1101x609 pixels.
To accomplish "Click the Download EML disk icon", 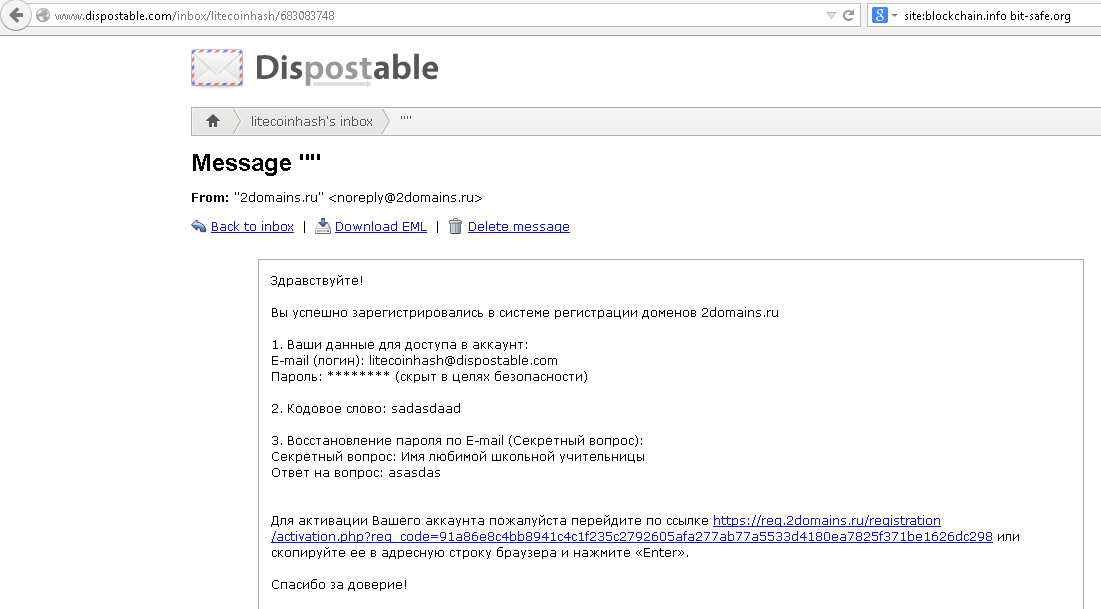I will (x=323, y=225).
